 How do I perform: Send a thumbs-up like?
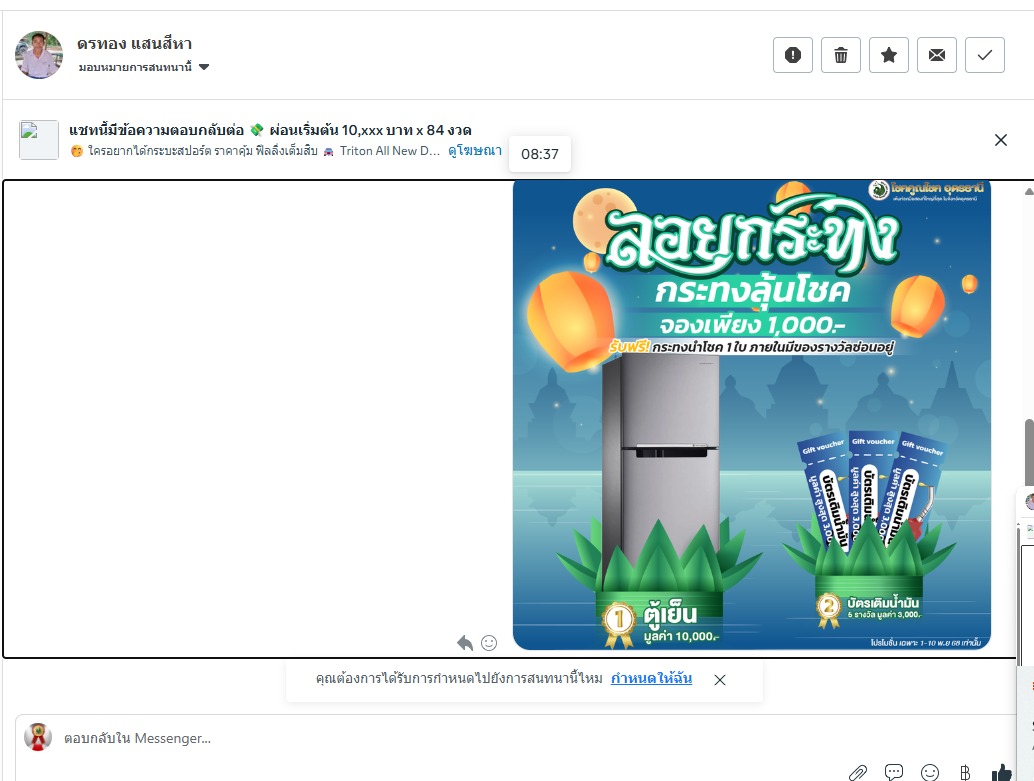tap(1002, 772)
